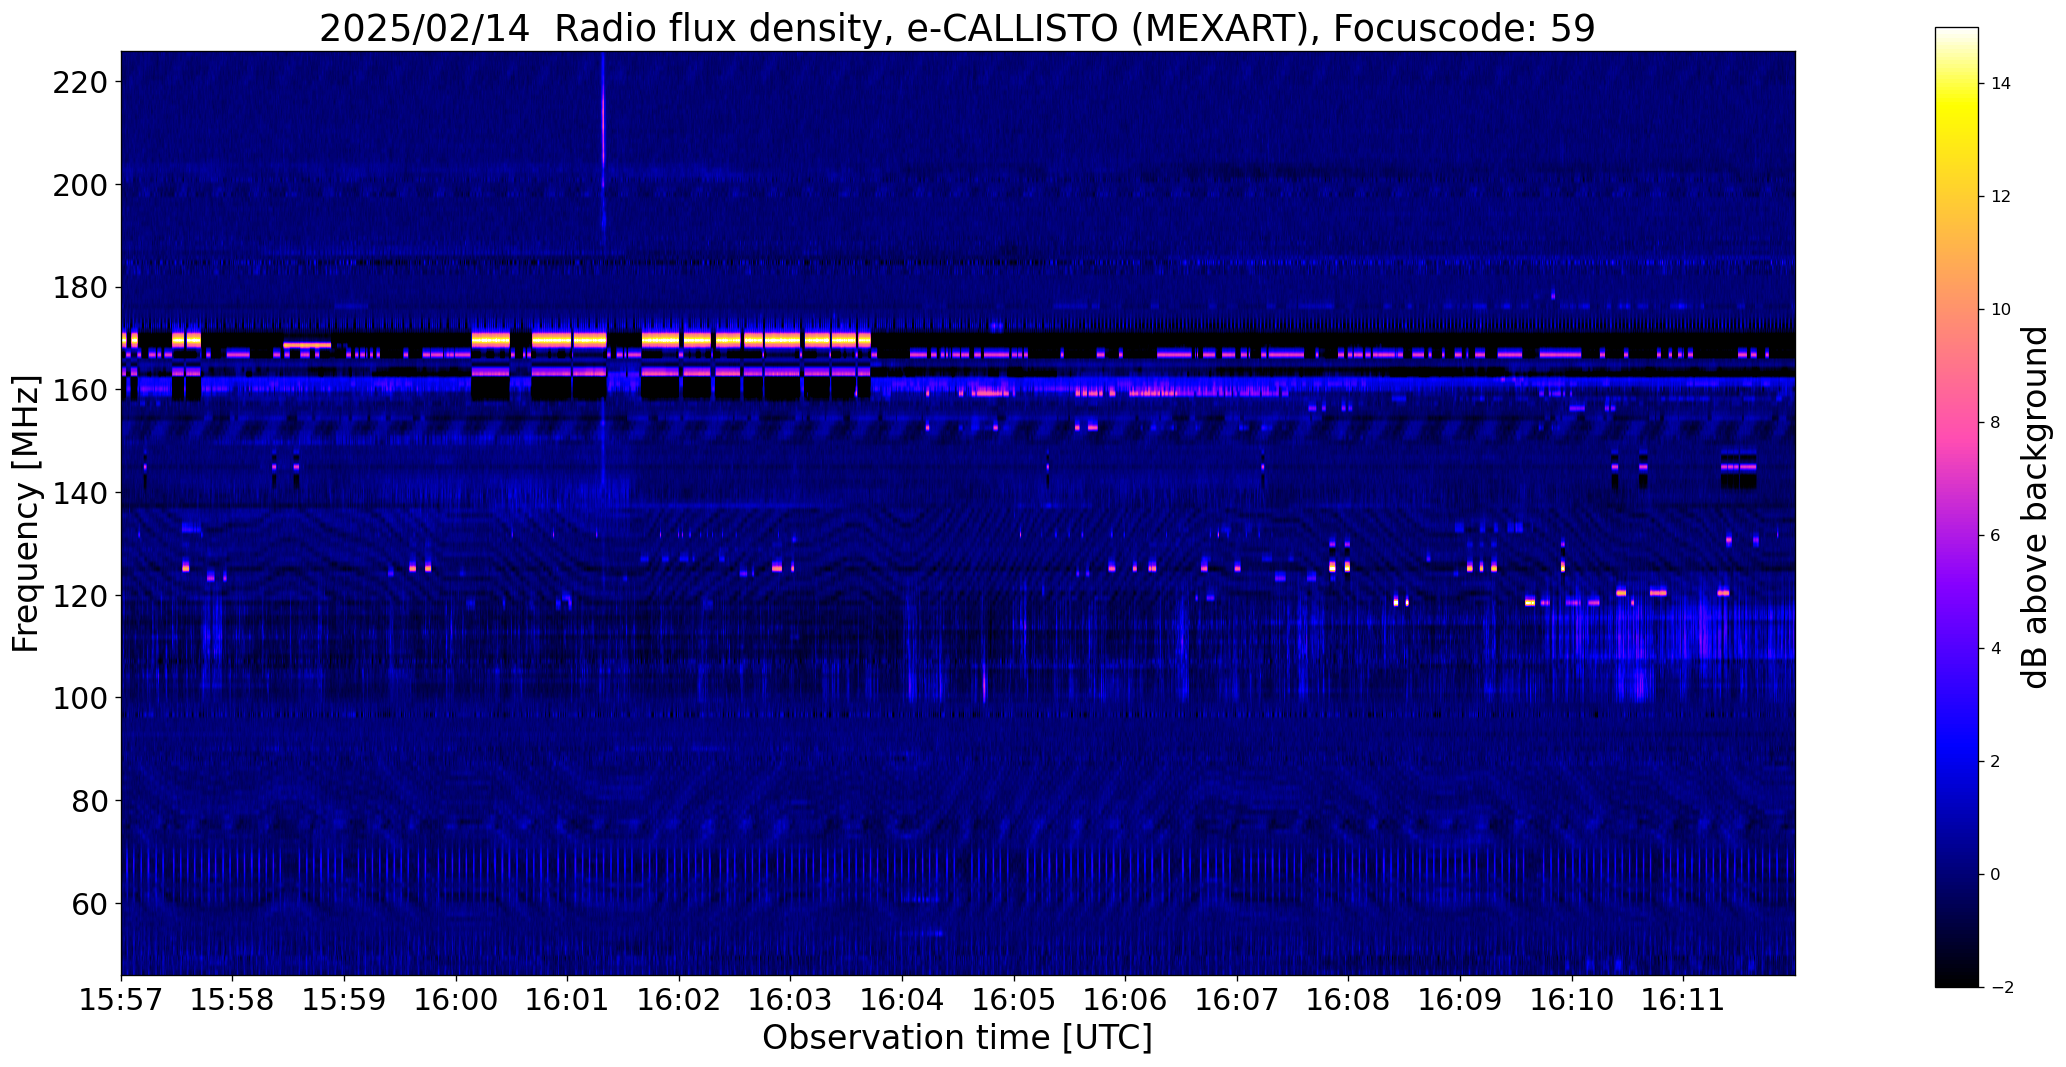Click the 60 frequency tick label
This screenshot has width=2066, height=1067.
[89, 904]
